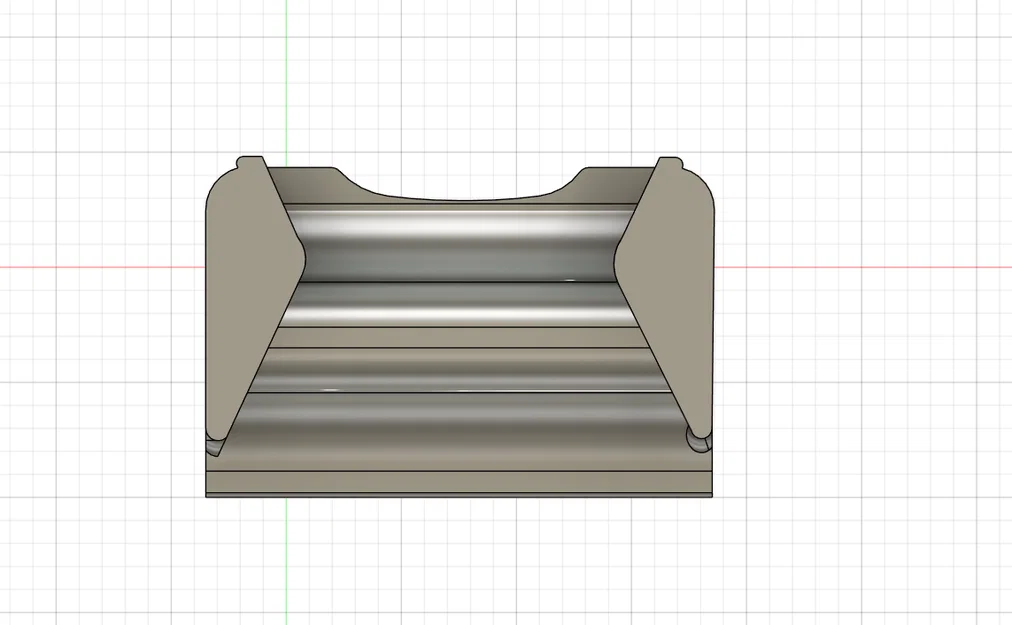This screenshot has height=625, width=1012.
Task: Select the round notch at bottom-right corner
Action: [x=698, y=443]
